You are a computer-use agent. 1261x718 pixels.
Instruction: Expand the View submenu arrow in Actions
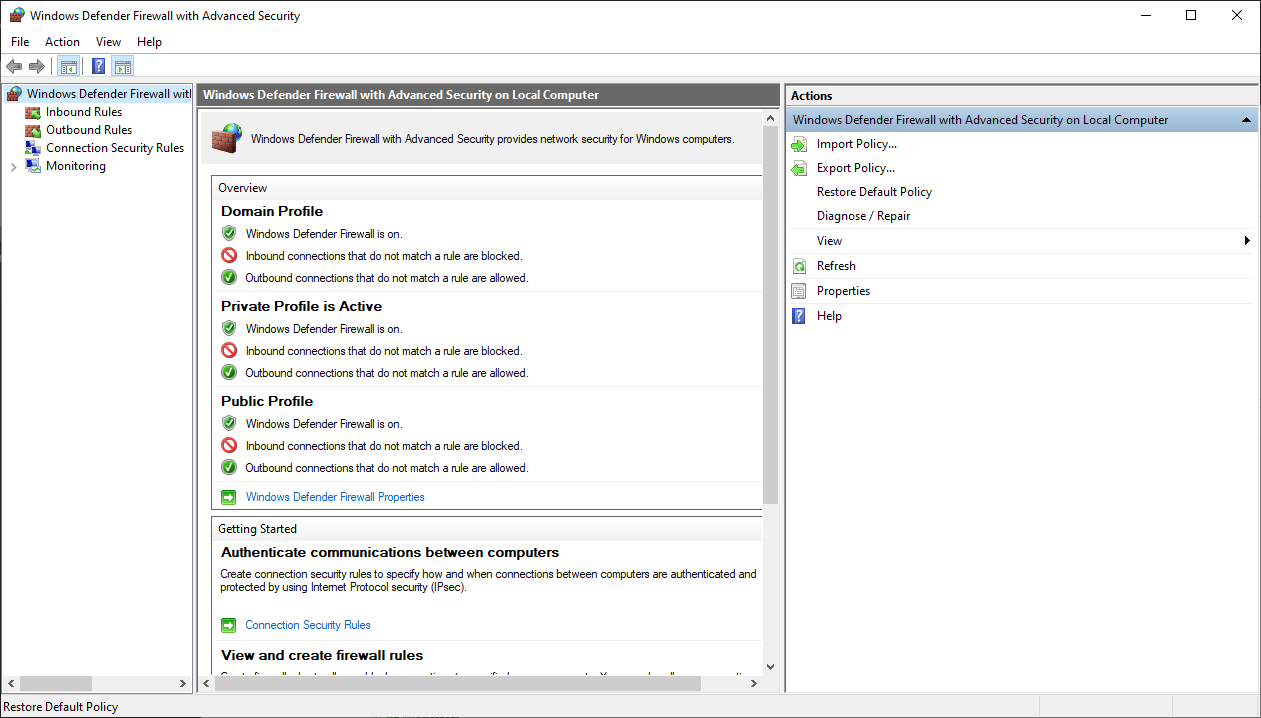[x=1246, y=240]
